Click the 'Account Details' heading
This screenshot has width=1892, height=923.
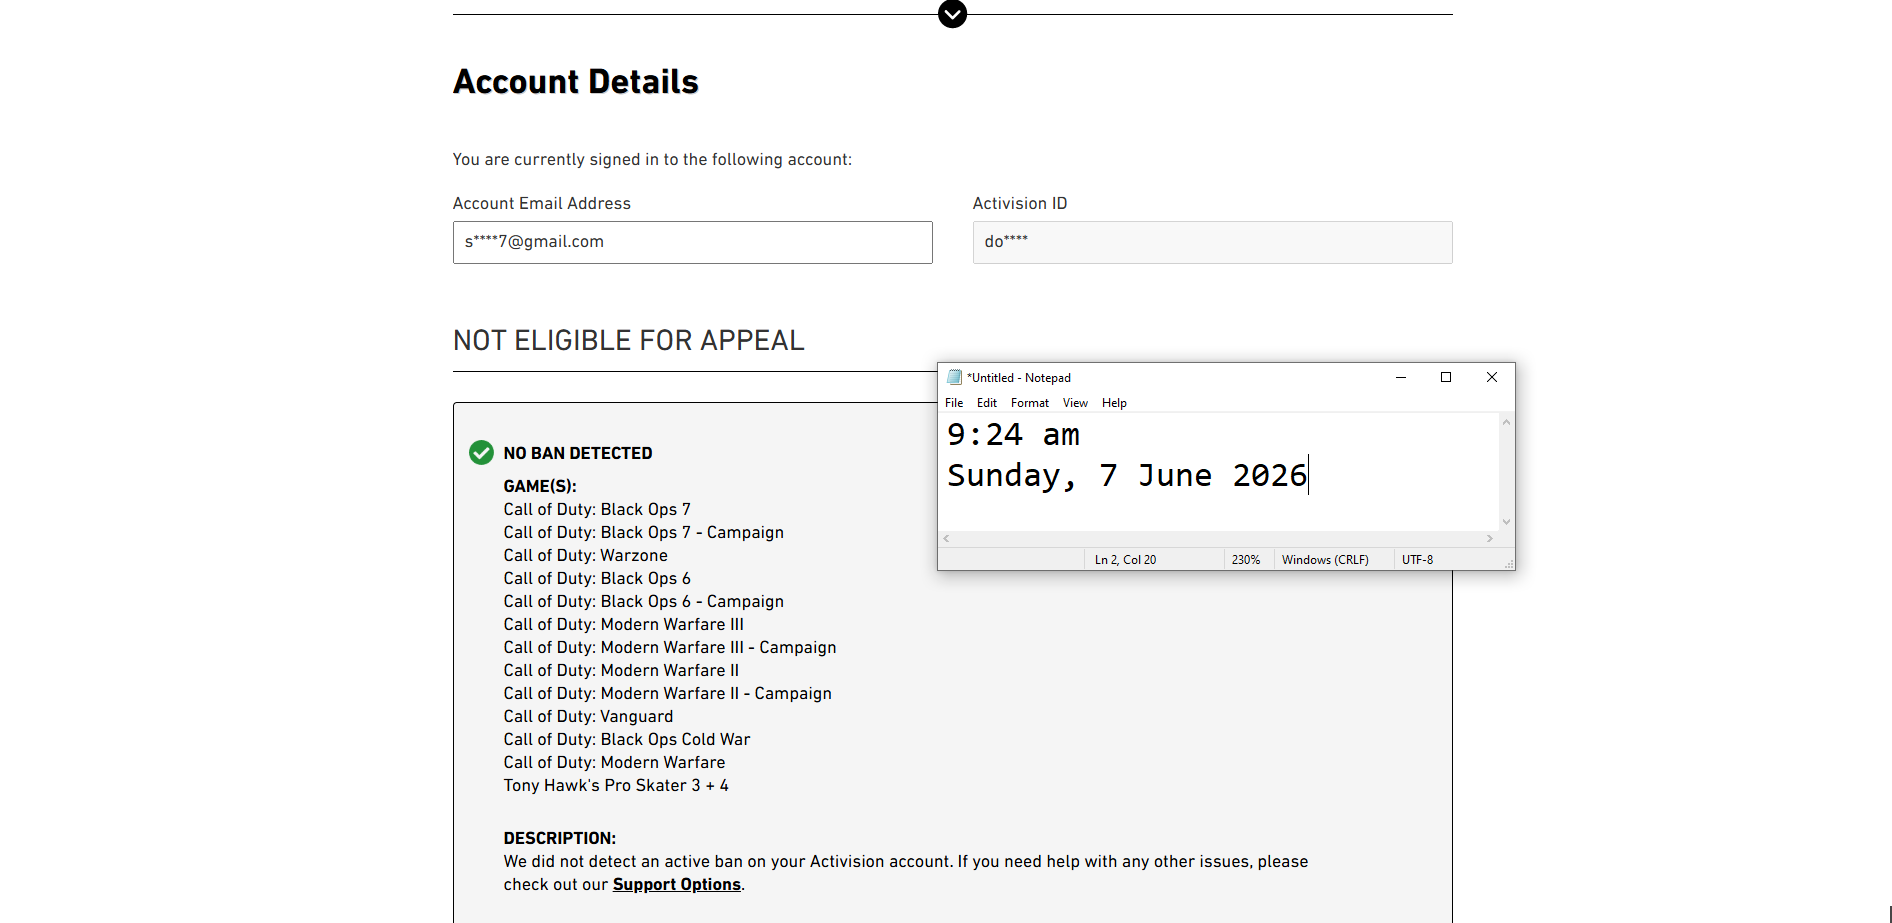pos(576,82)
